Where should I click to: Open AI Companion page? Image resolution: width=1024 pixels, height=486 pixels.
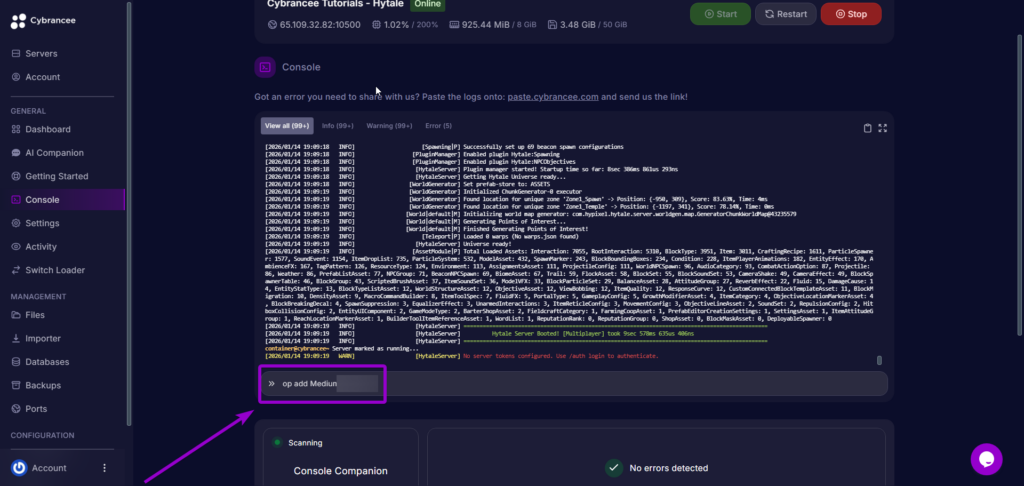pyautogui.click(x=54, y=153)
